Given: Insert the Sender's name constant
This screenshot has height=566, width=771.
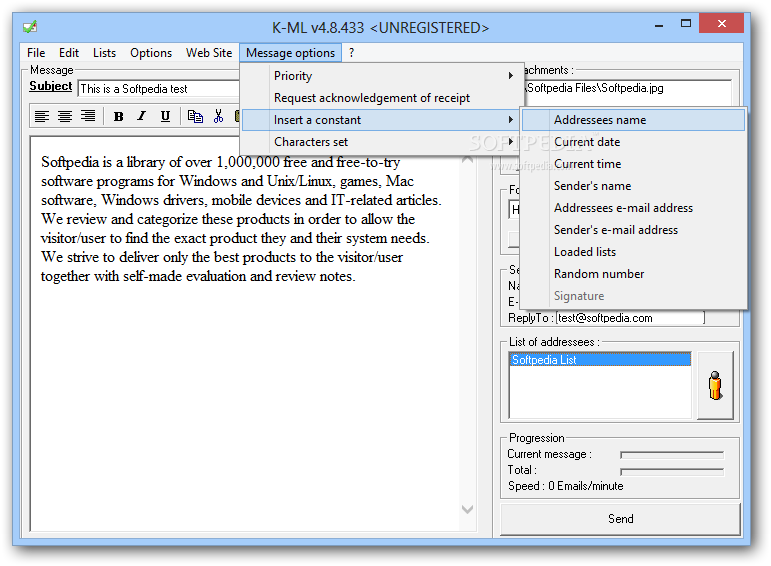Looking at the screenshot, I should coord(633,186).
